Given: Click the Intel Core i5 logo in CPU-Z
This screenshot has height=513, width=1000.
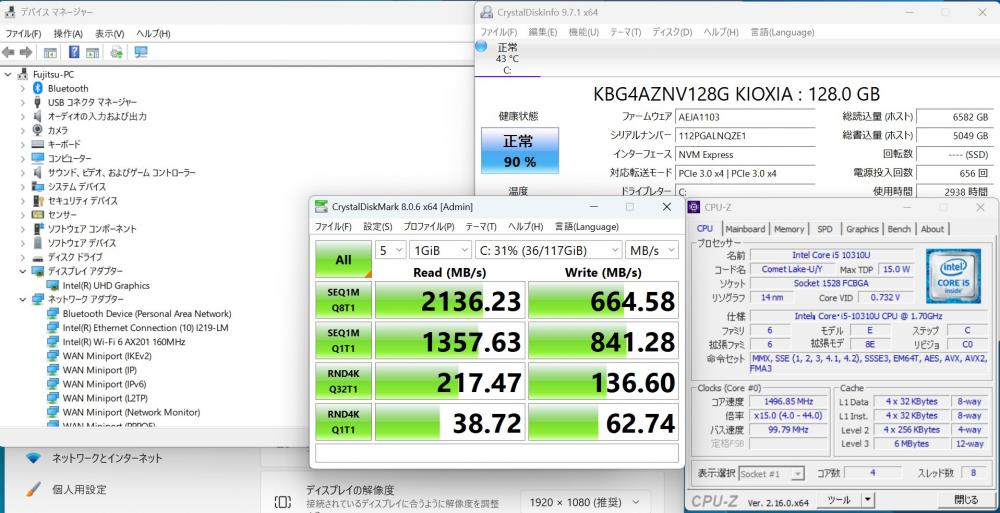Looking at the screenshot, I should tap(953, 275).
